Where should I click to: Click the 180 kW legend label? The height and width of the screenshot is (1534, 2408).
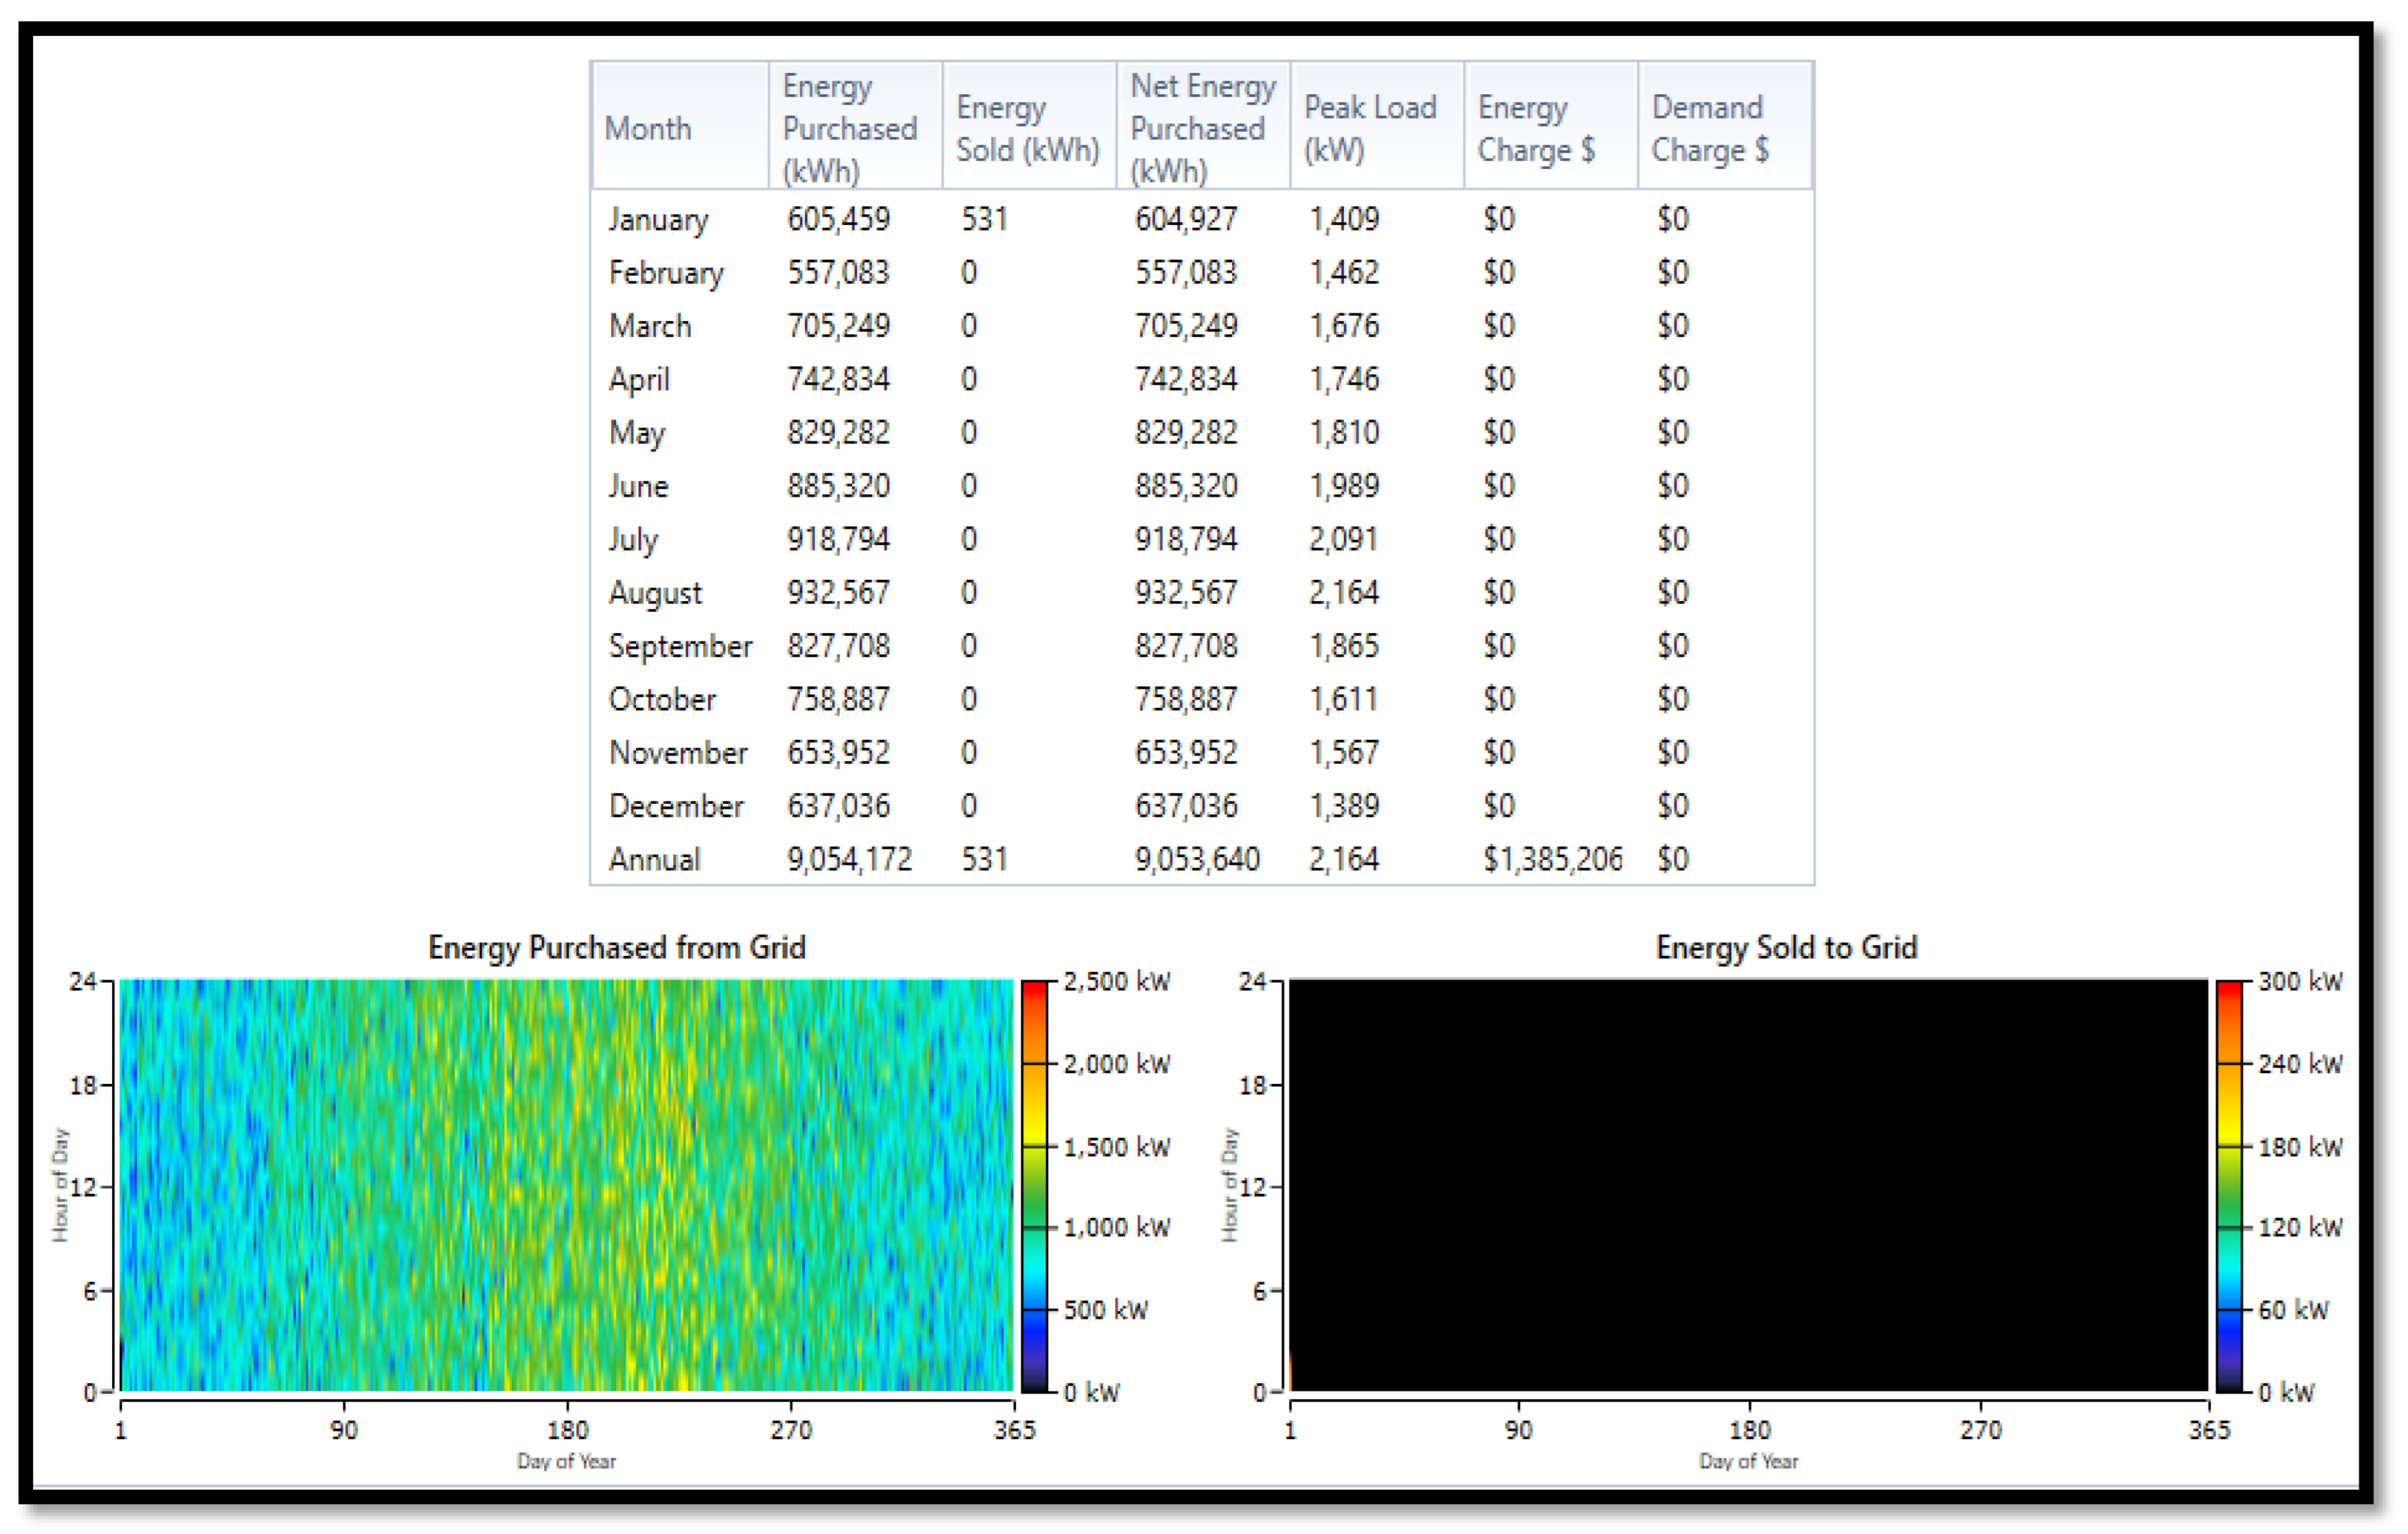coord(2300,1147)
